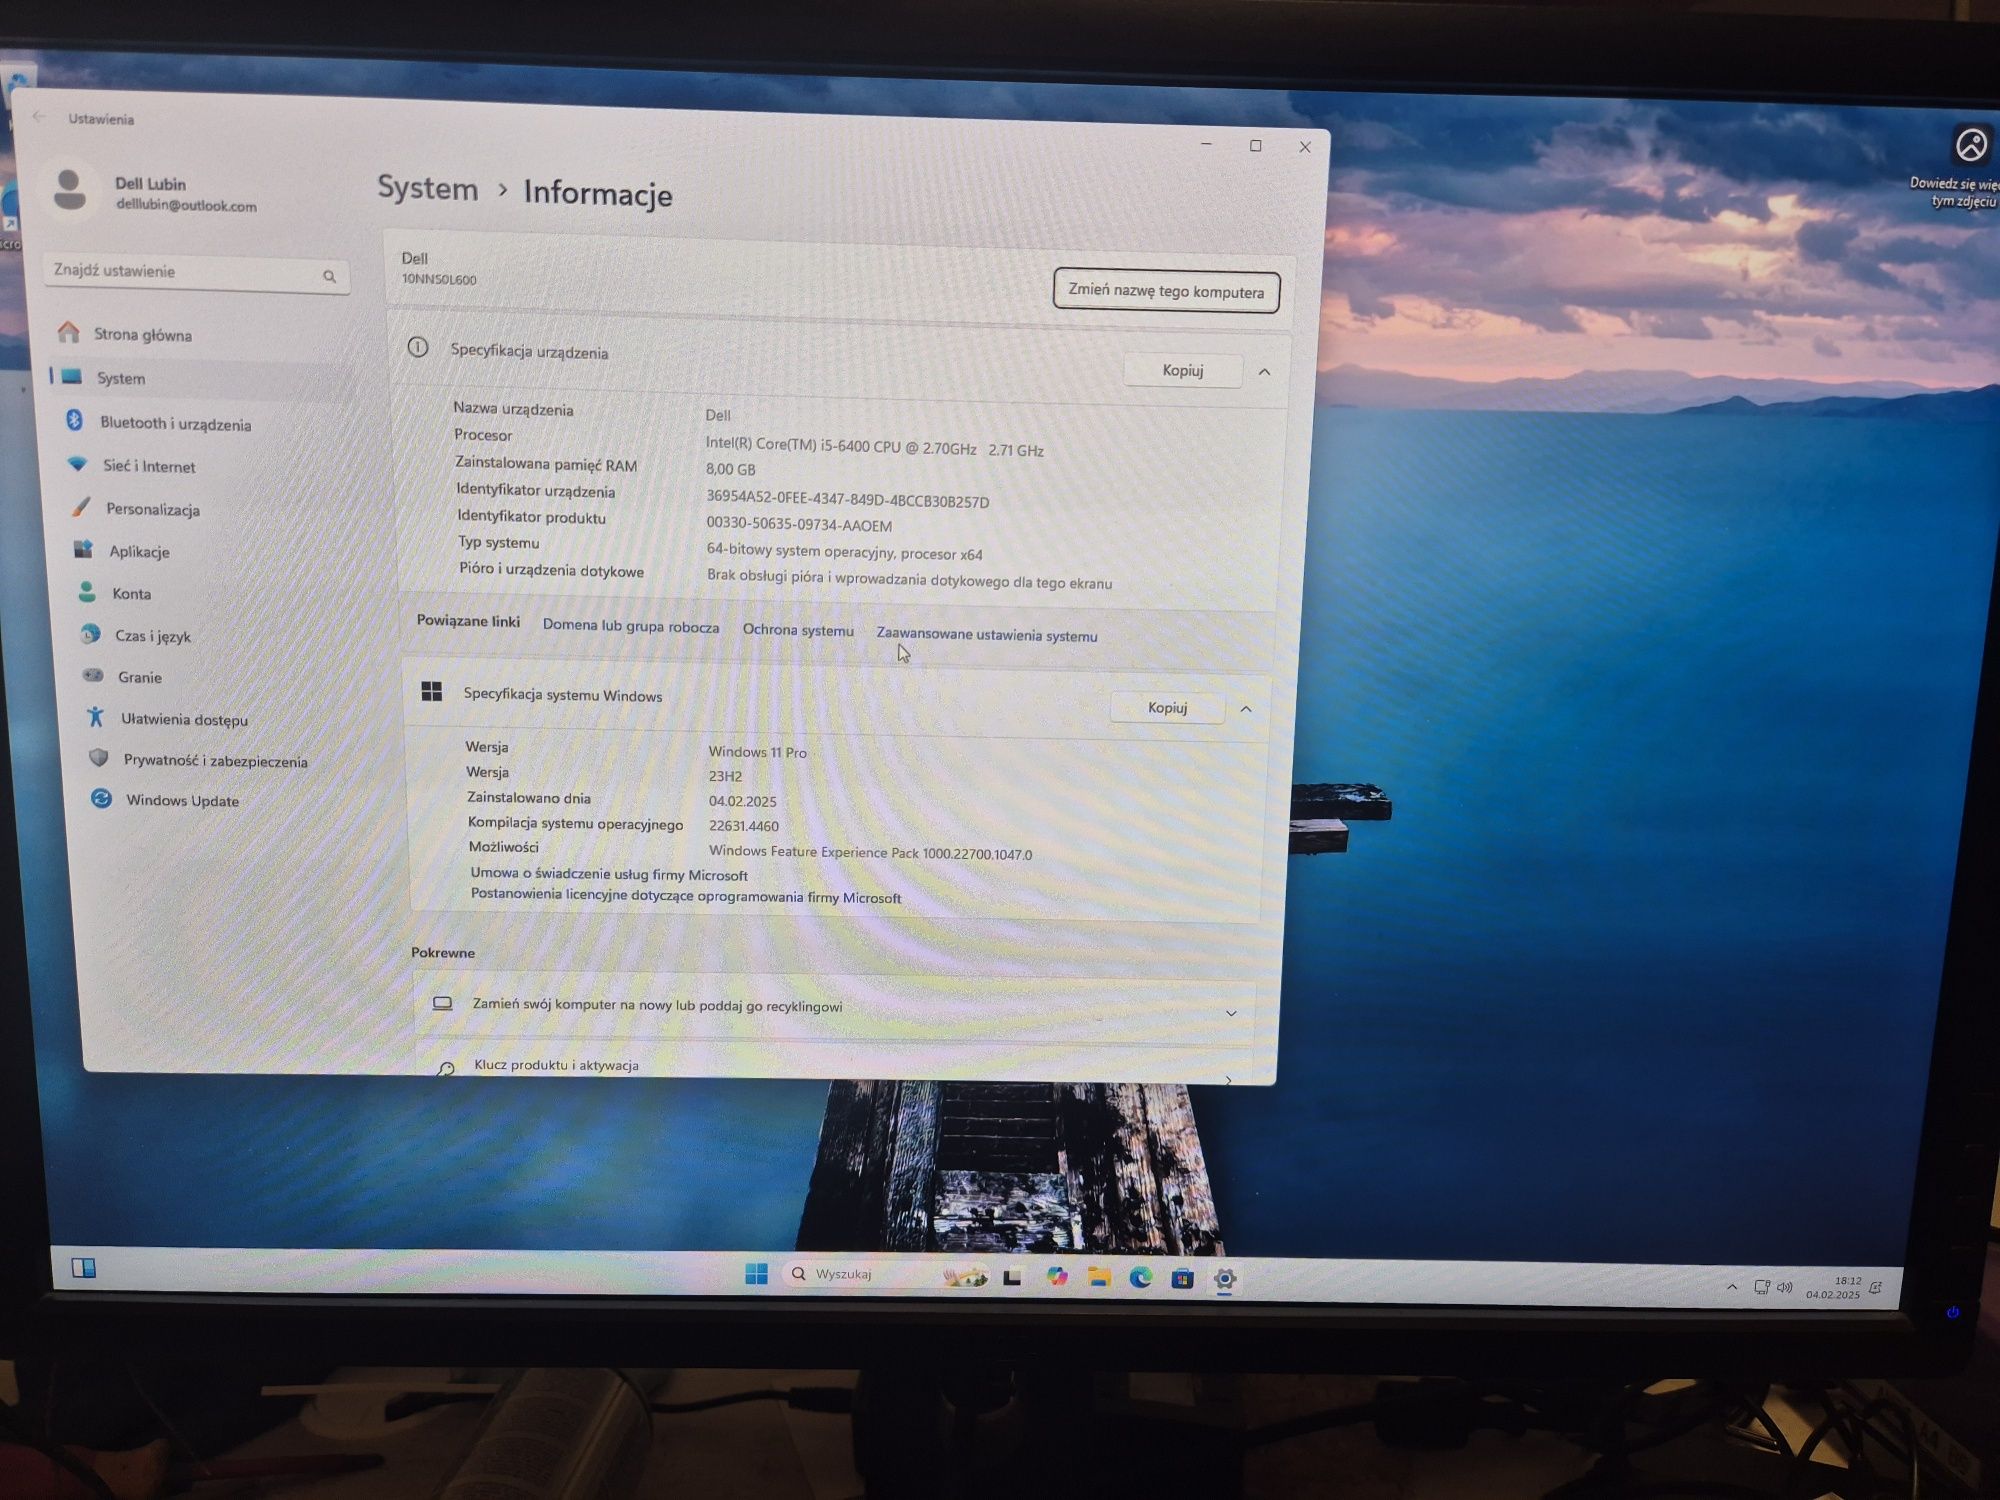Select the Windows 11 Pro edition text
2000x1500 pixels.
(757, 752)
